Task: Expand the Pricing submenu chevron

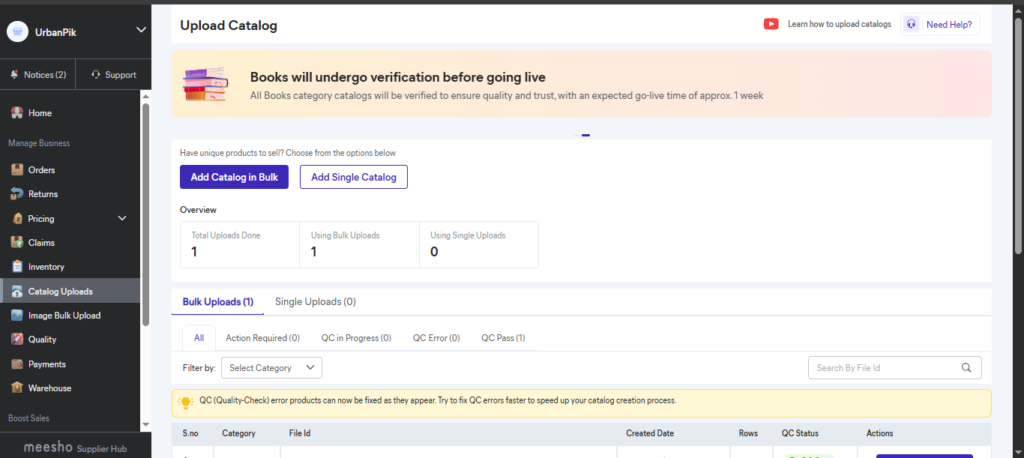Action: click(x=122, y=218)
